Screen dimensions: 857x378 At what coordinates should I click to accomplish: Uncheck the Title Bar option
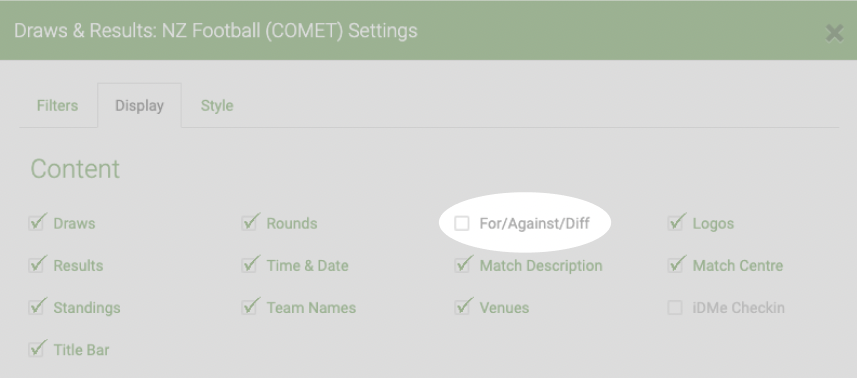(36, 349)
